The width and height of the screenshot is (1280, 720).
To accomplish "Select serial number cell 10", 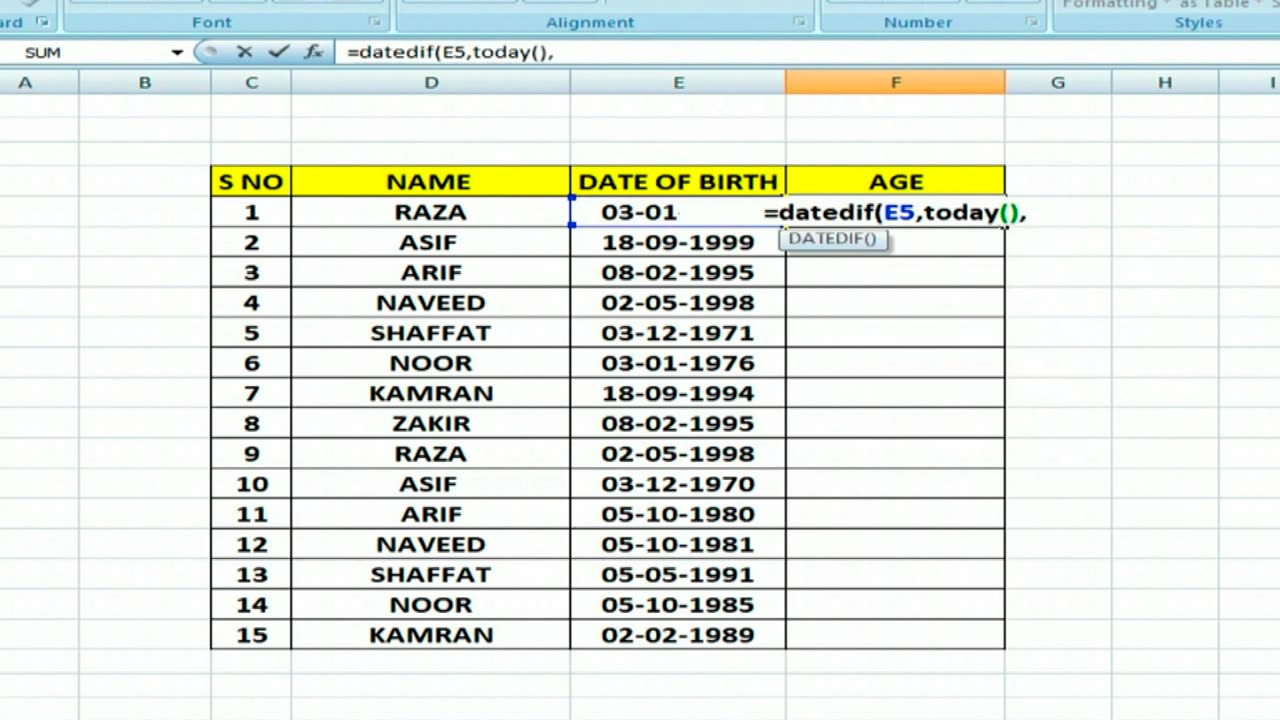I will pos(251,483).
